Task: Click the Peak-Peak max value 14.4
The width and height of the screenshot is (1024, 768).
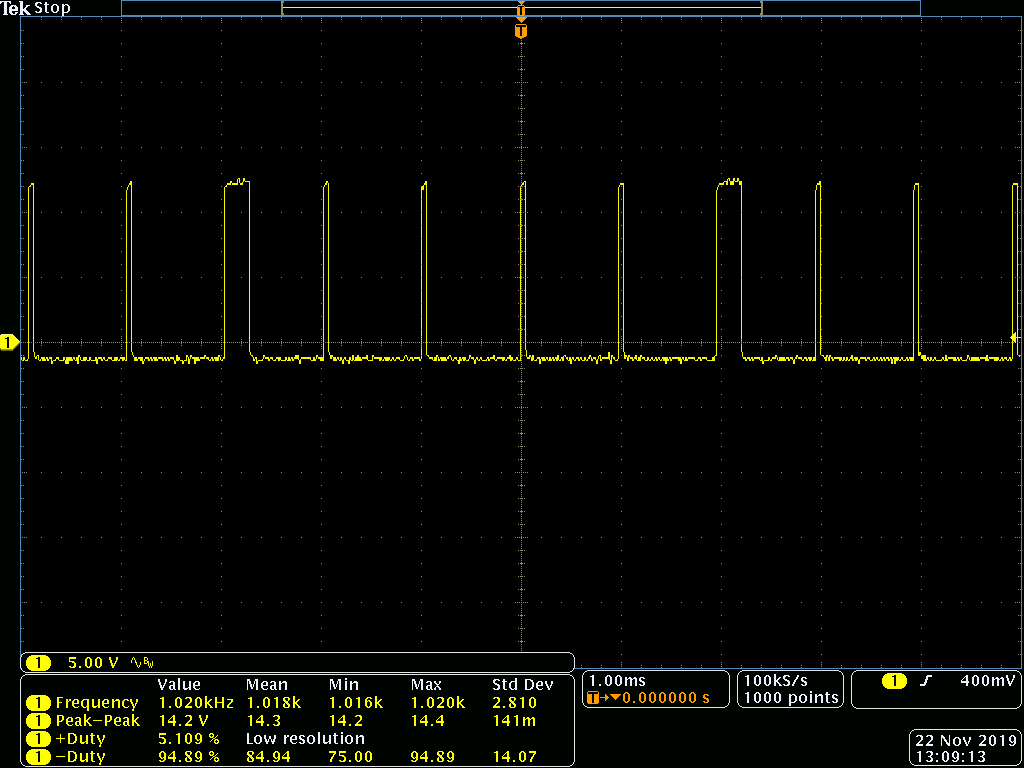Action: 426,721
